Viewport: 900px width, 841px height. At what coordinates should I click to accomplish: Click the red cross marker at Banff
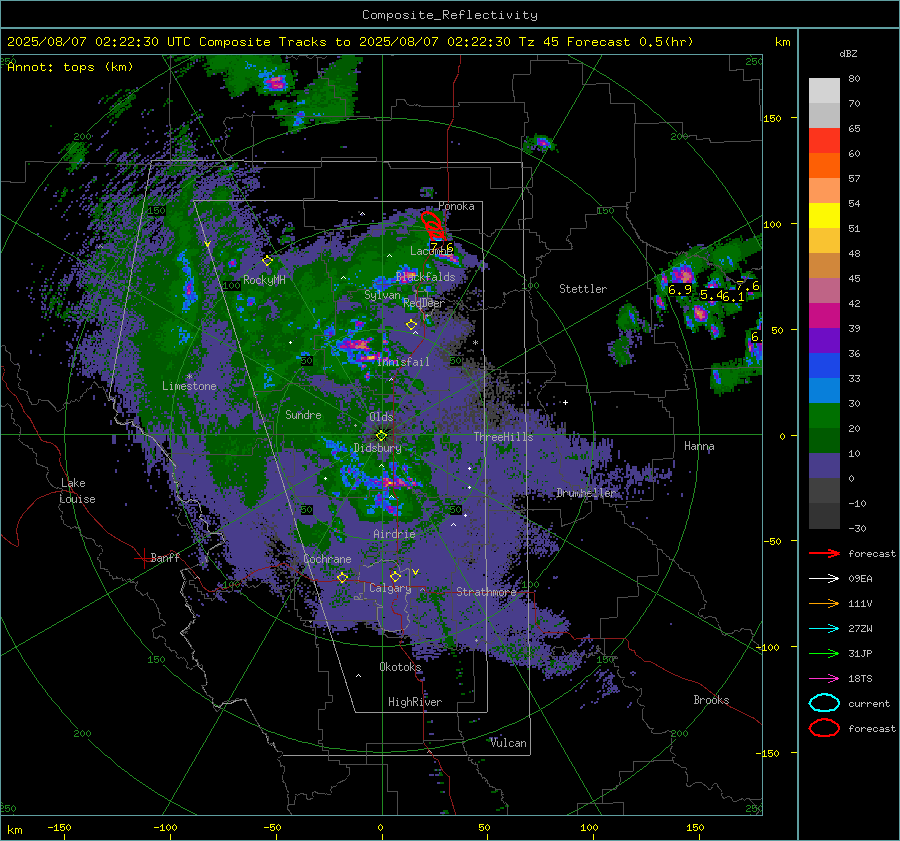(143, 558)
